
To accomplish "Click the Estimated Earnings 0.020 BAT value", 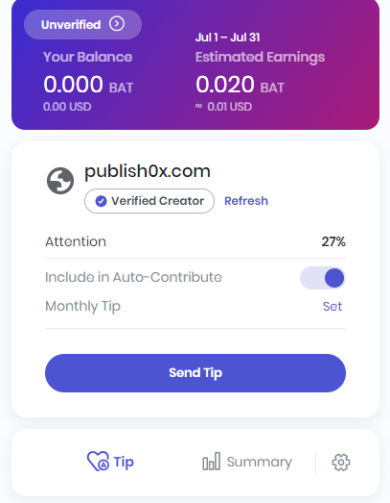I will tap(240, 84).
